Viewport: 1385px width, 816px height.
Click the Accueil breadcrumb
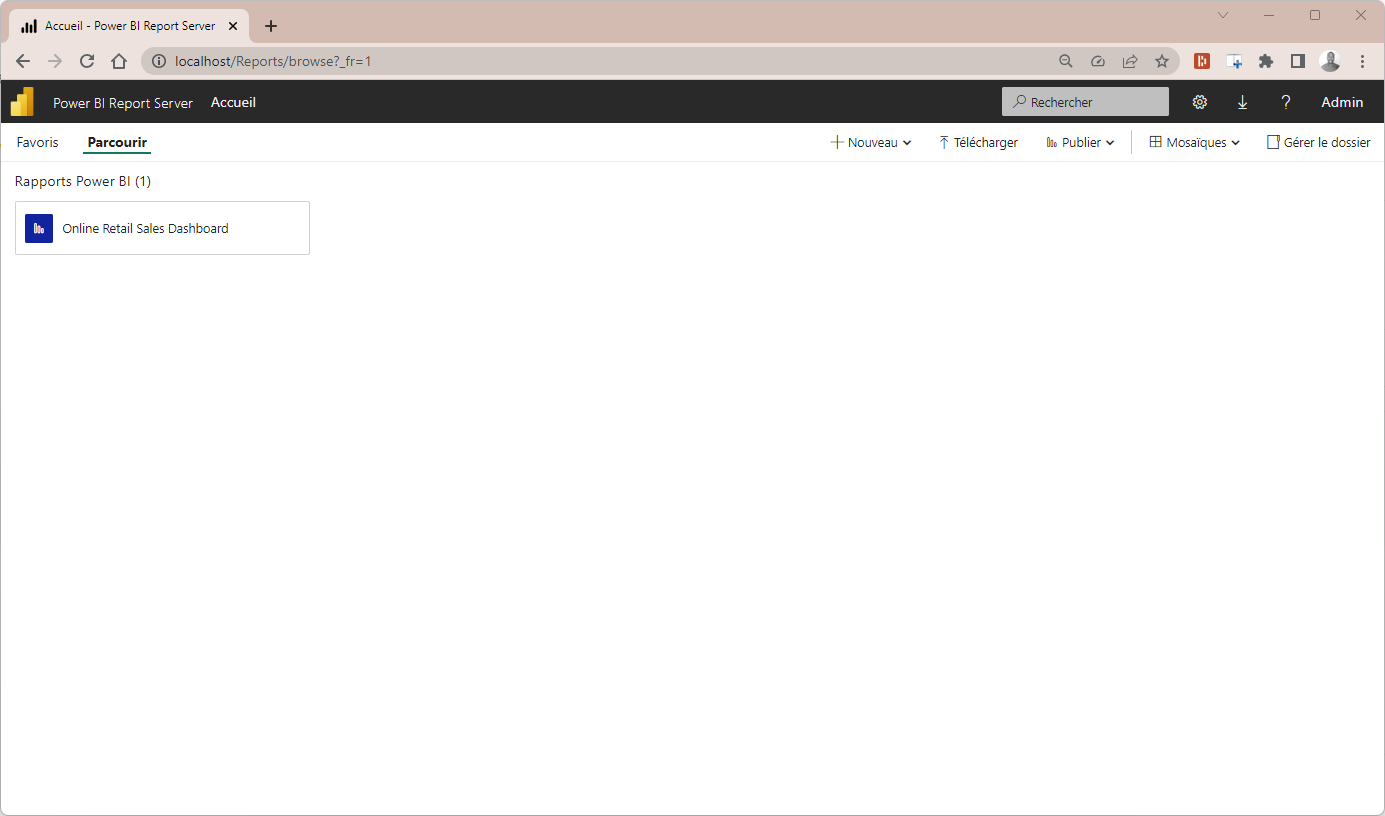point(233,102)
